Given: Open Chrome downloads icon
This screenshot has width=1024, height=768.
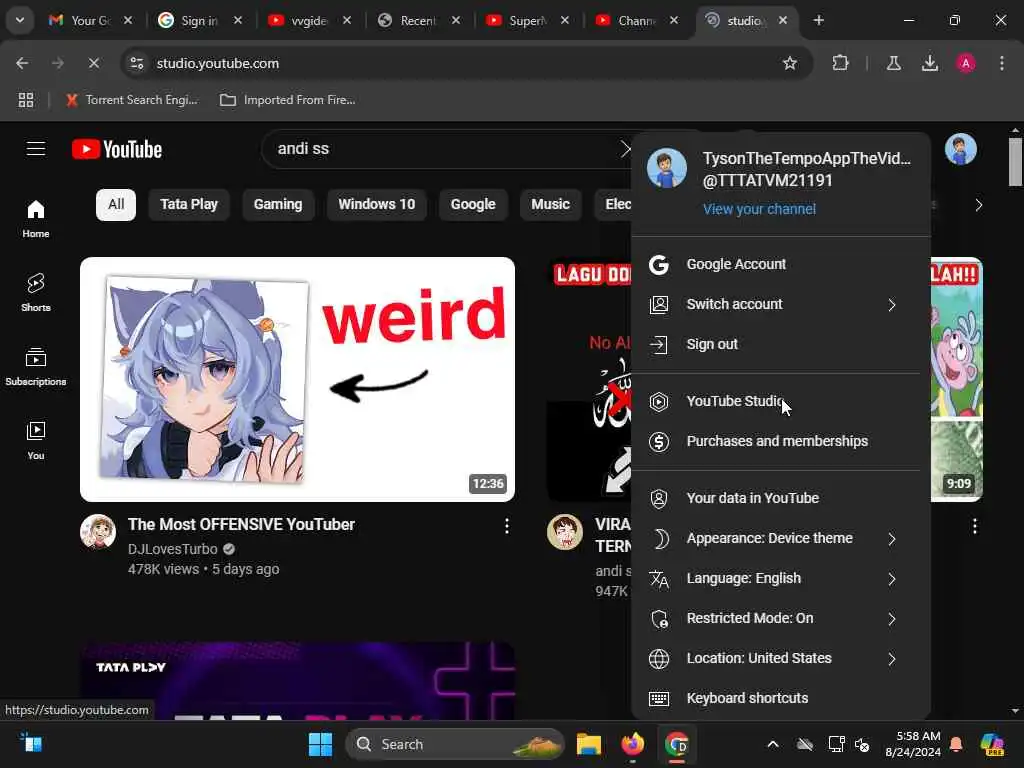Looking at the screenshot, I should point(929,63).
